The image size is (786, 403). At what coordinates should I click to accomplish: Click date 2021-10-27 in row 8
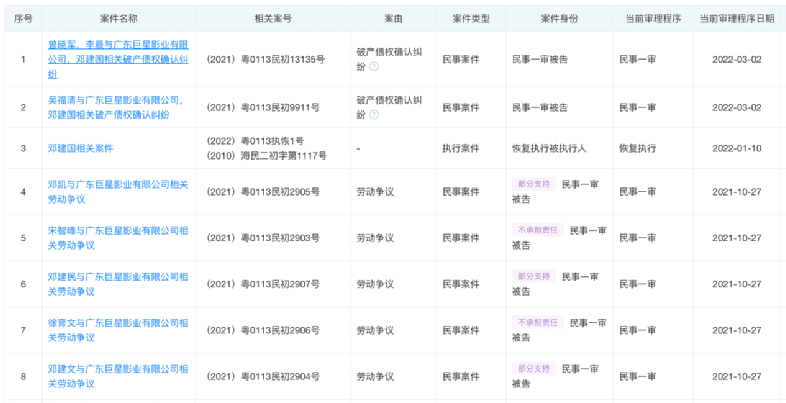(736, 376)
